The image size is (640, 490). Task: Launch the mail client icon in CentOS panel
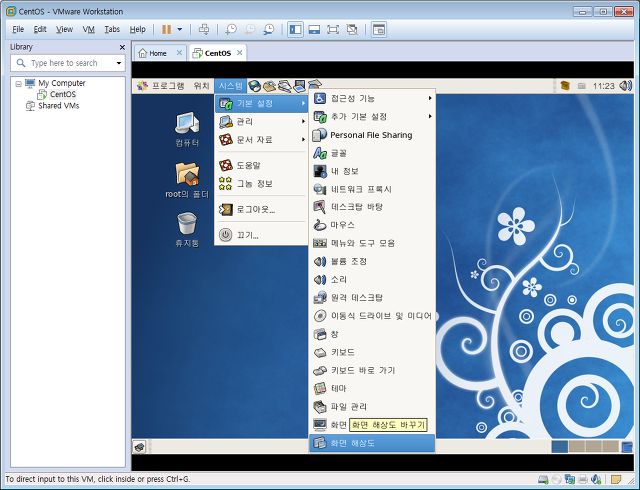(269, 86)
